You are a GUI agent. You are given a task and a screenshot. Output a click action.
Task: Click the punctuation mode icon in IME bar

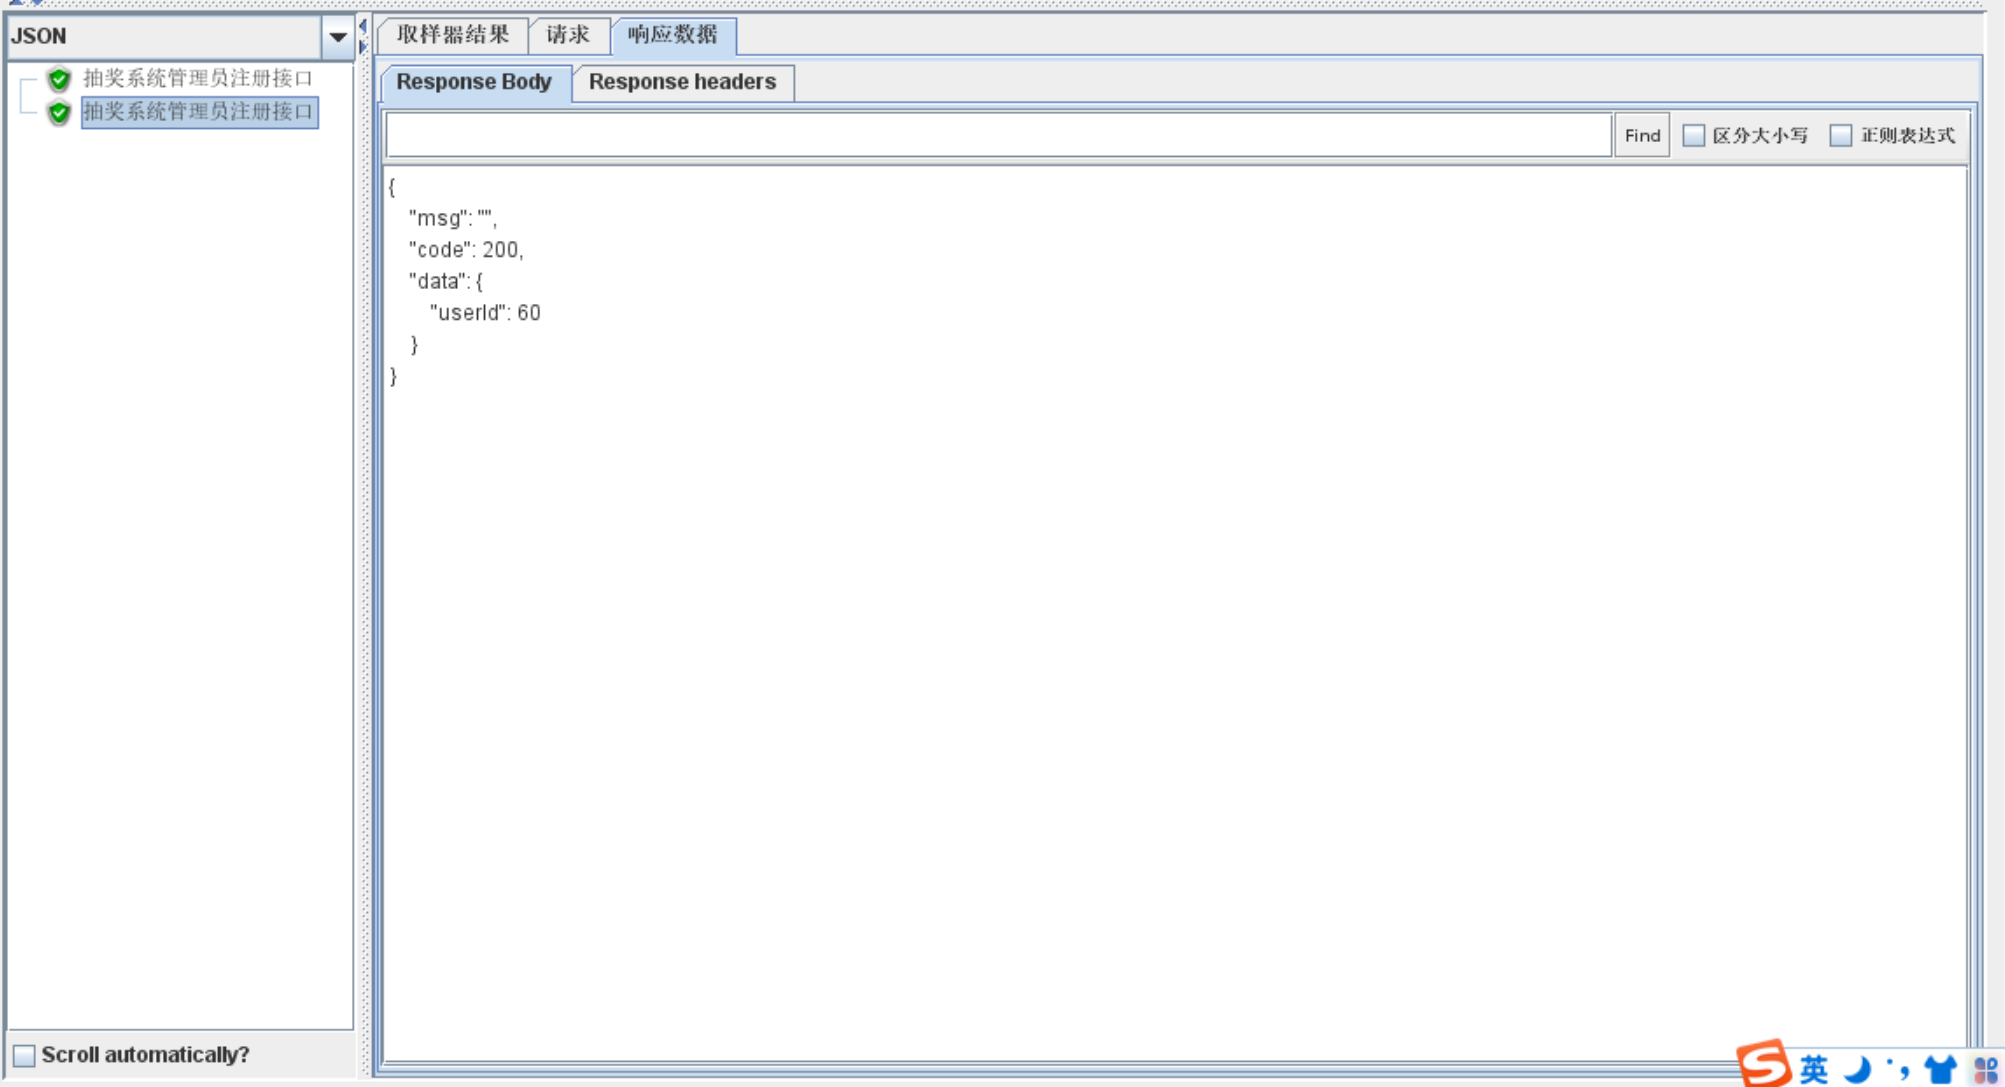point(1898,1069)
